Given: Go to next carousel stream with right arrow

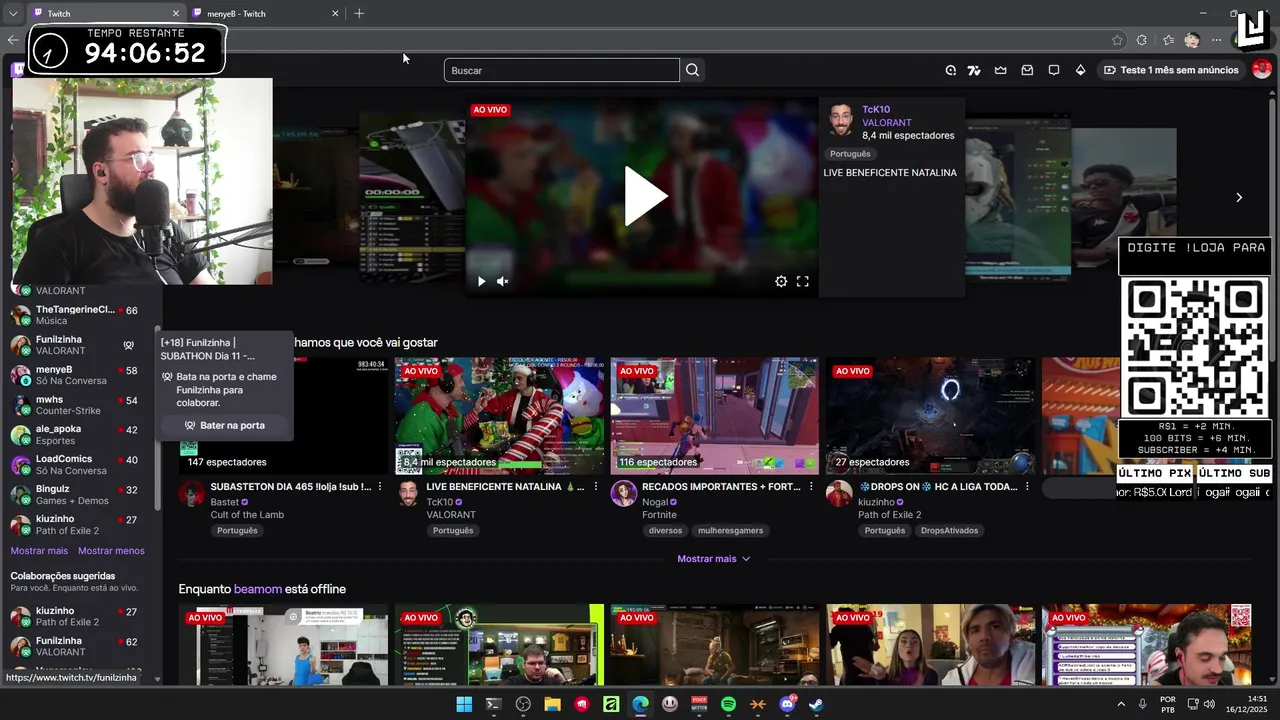Looking at the screenshot, I should [x=1239, y=197].
